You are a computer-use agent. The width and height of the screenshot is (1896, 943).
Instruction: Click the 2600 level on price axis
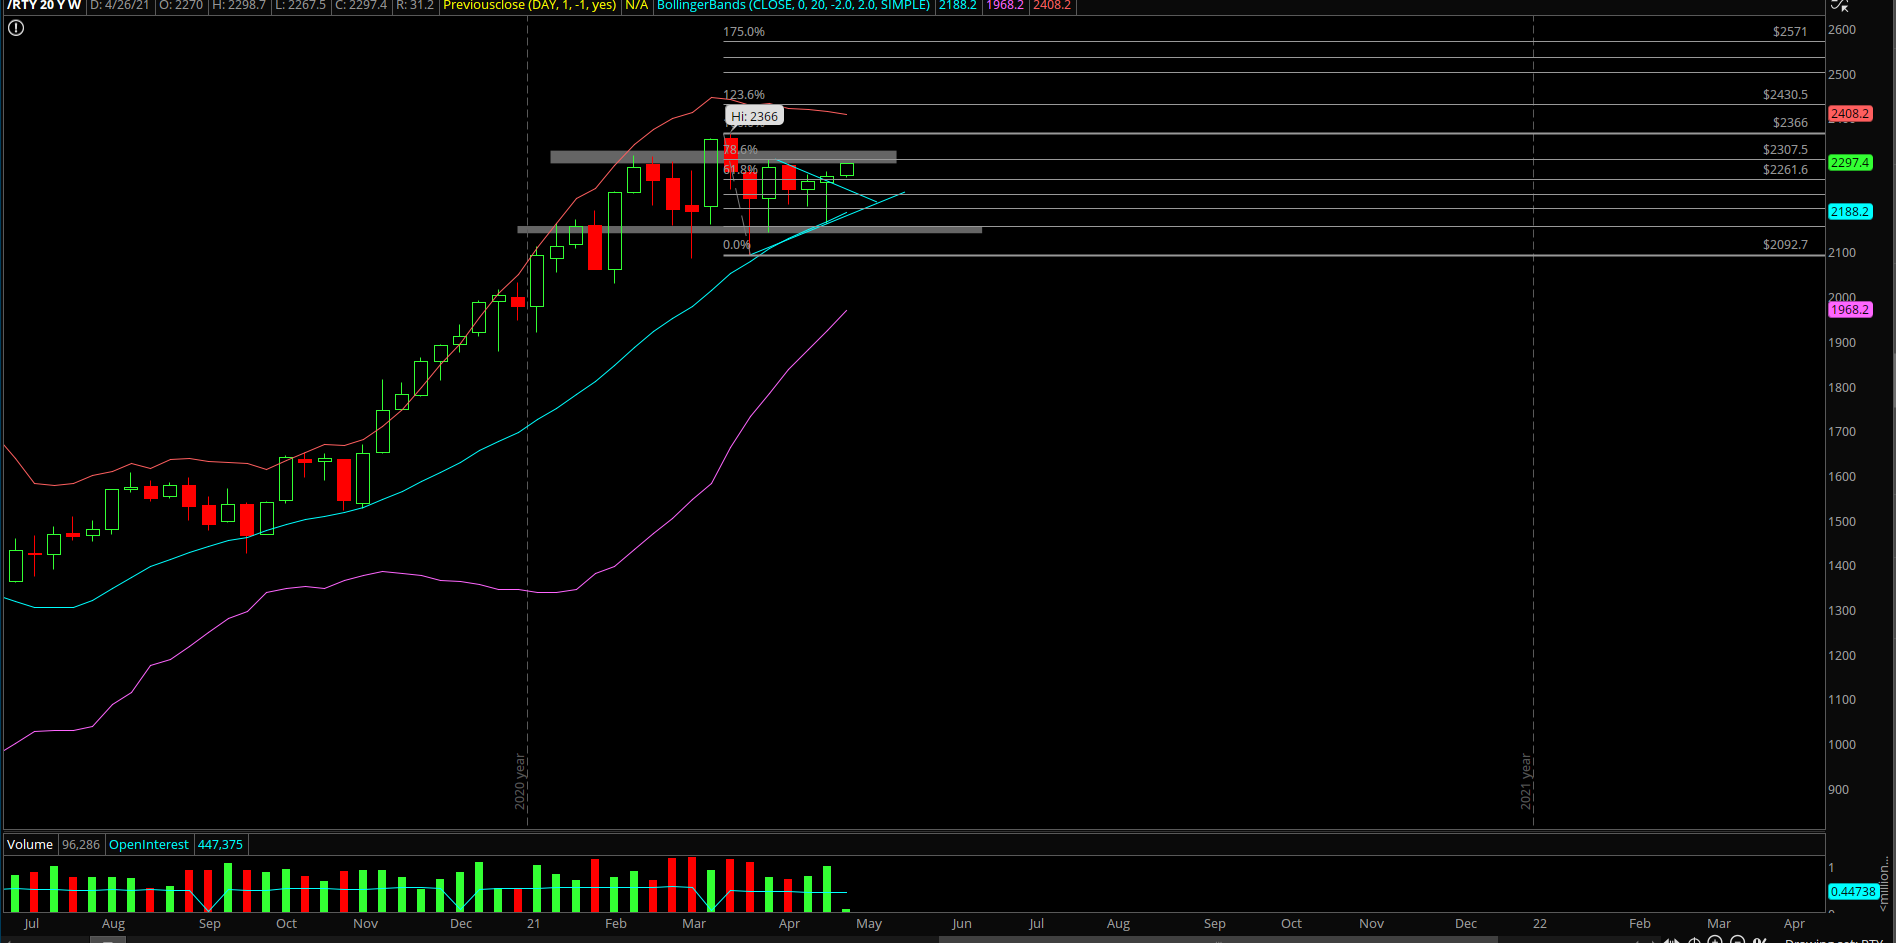coord(1842,29)
